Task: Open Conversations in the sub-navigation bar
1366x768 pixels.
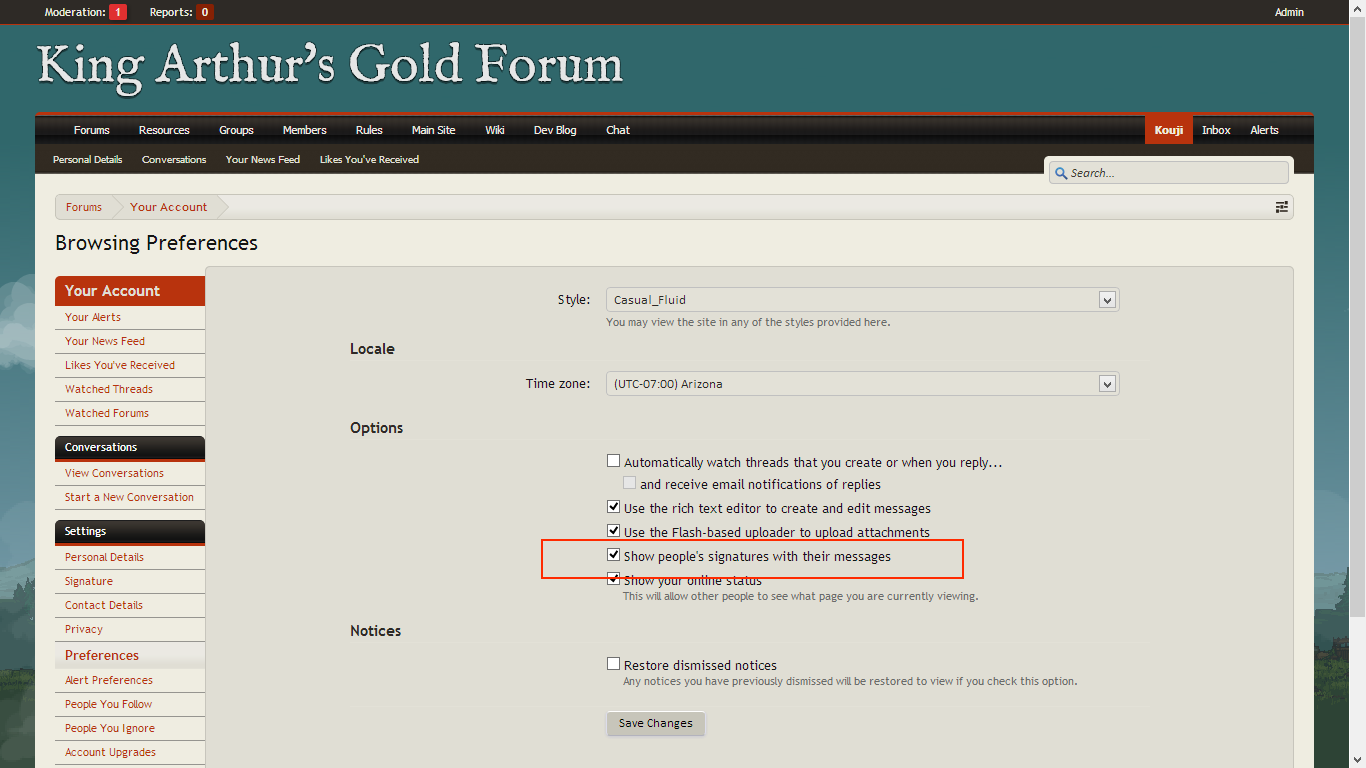Action: point(174,159)
